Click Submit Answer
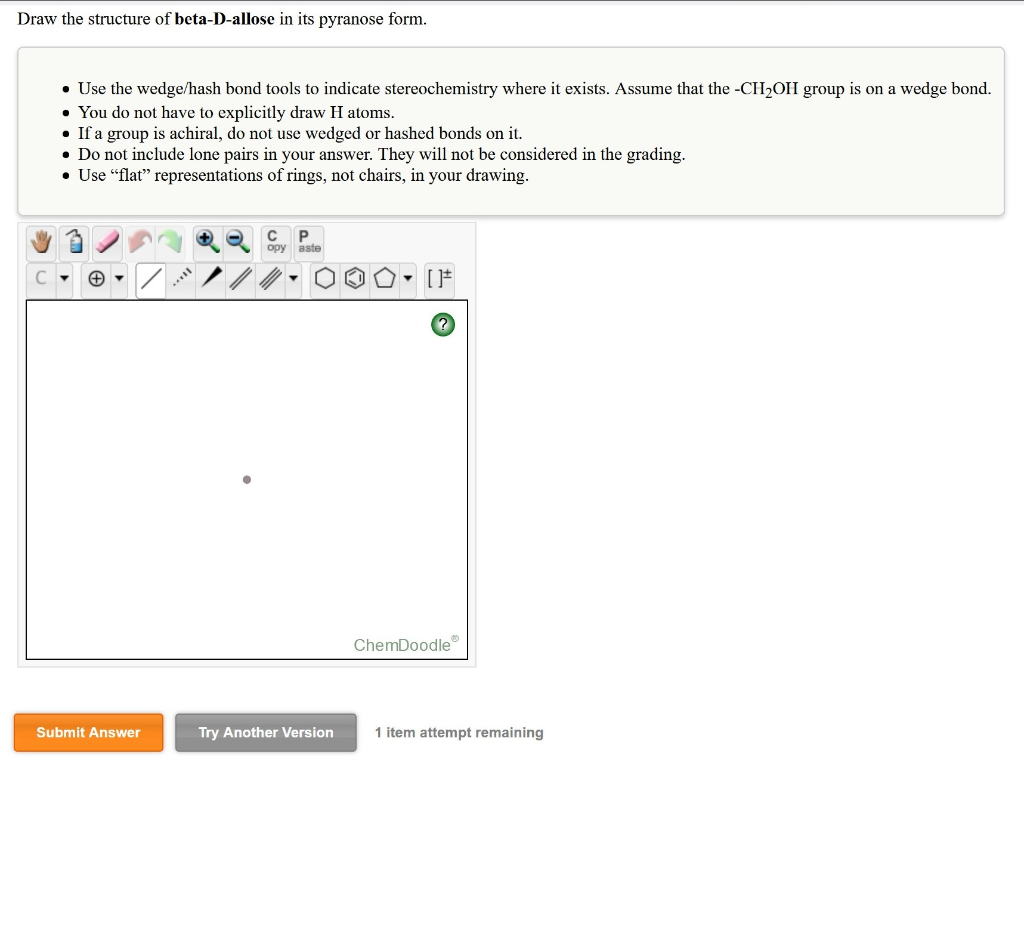This screenshot has height=945, width=1024. click(x=88, y=732)
